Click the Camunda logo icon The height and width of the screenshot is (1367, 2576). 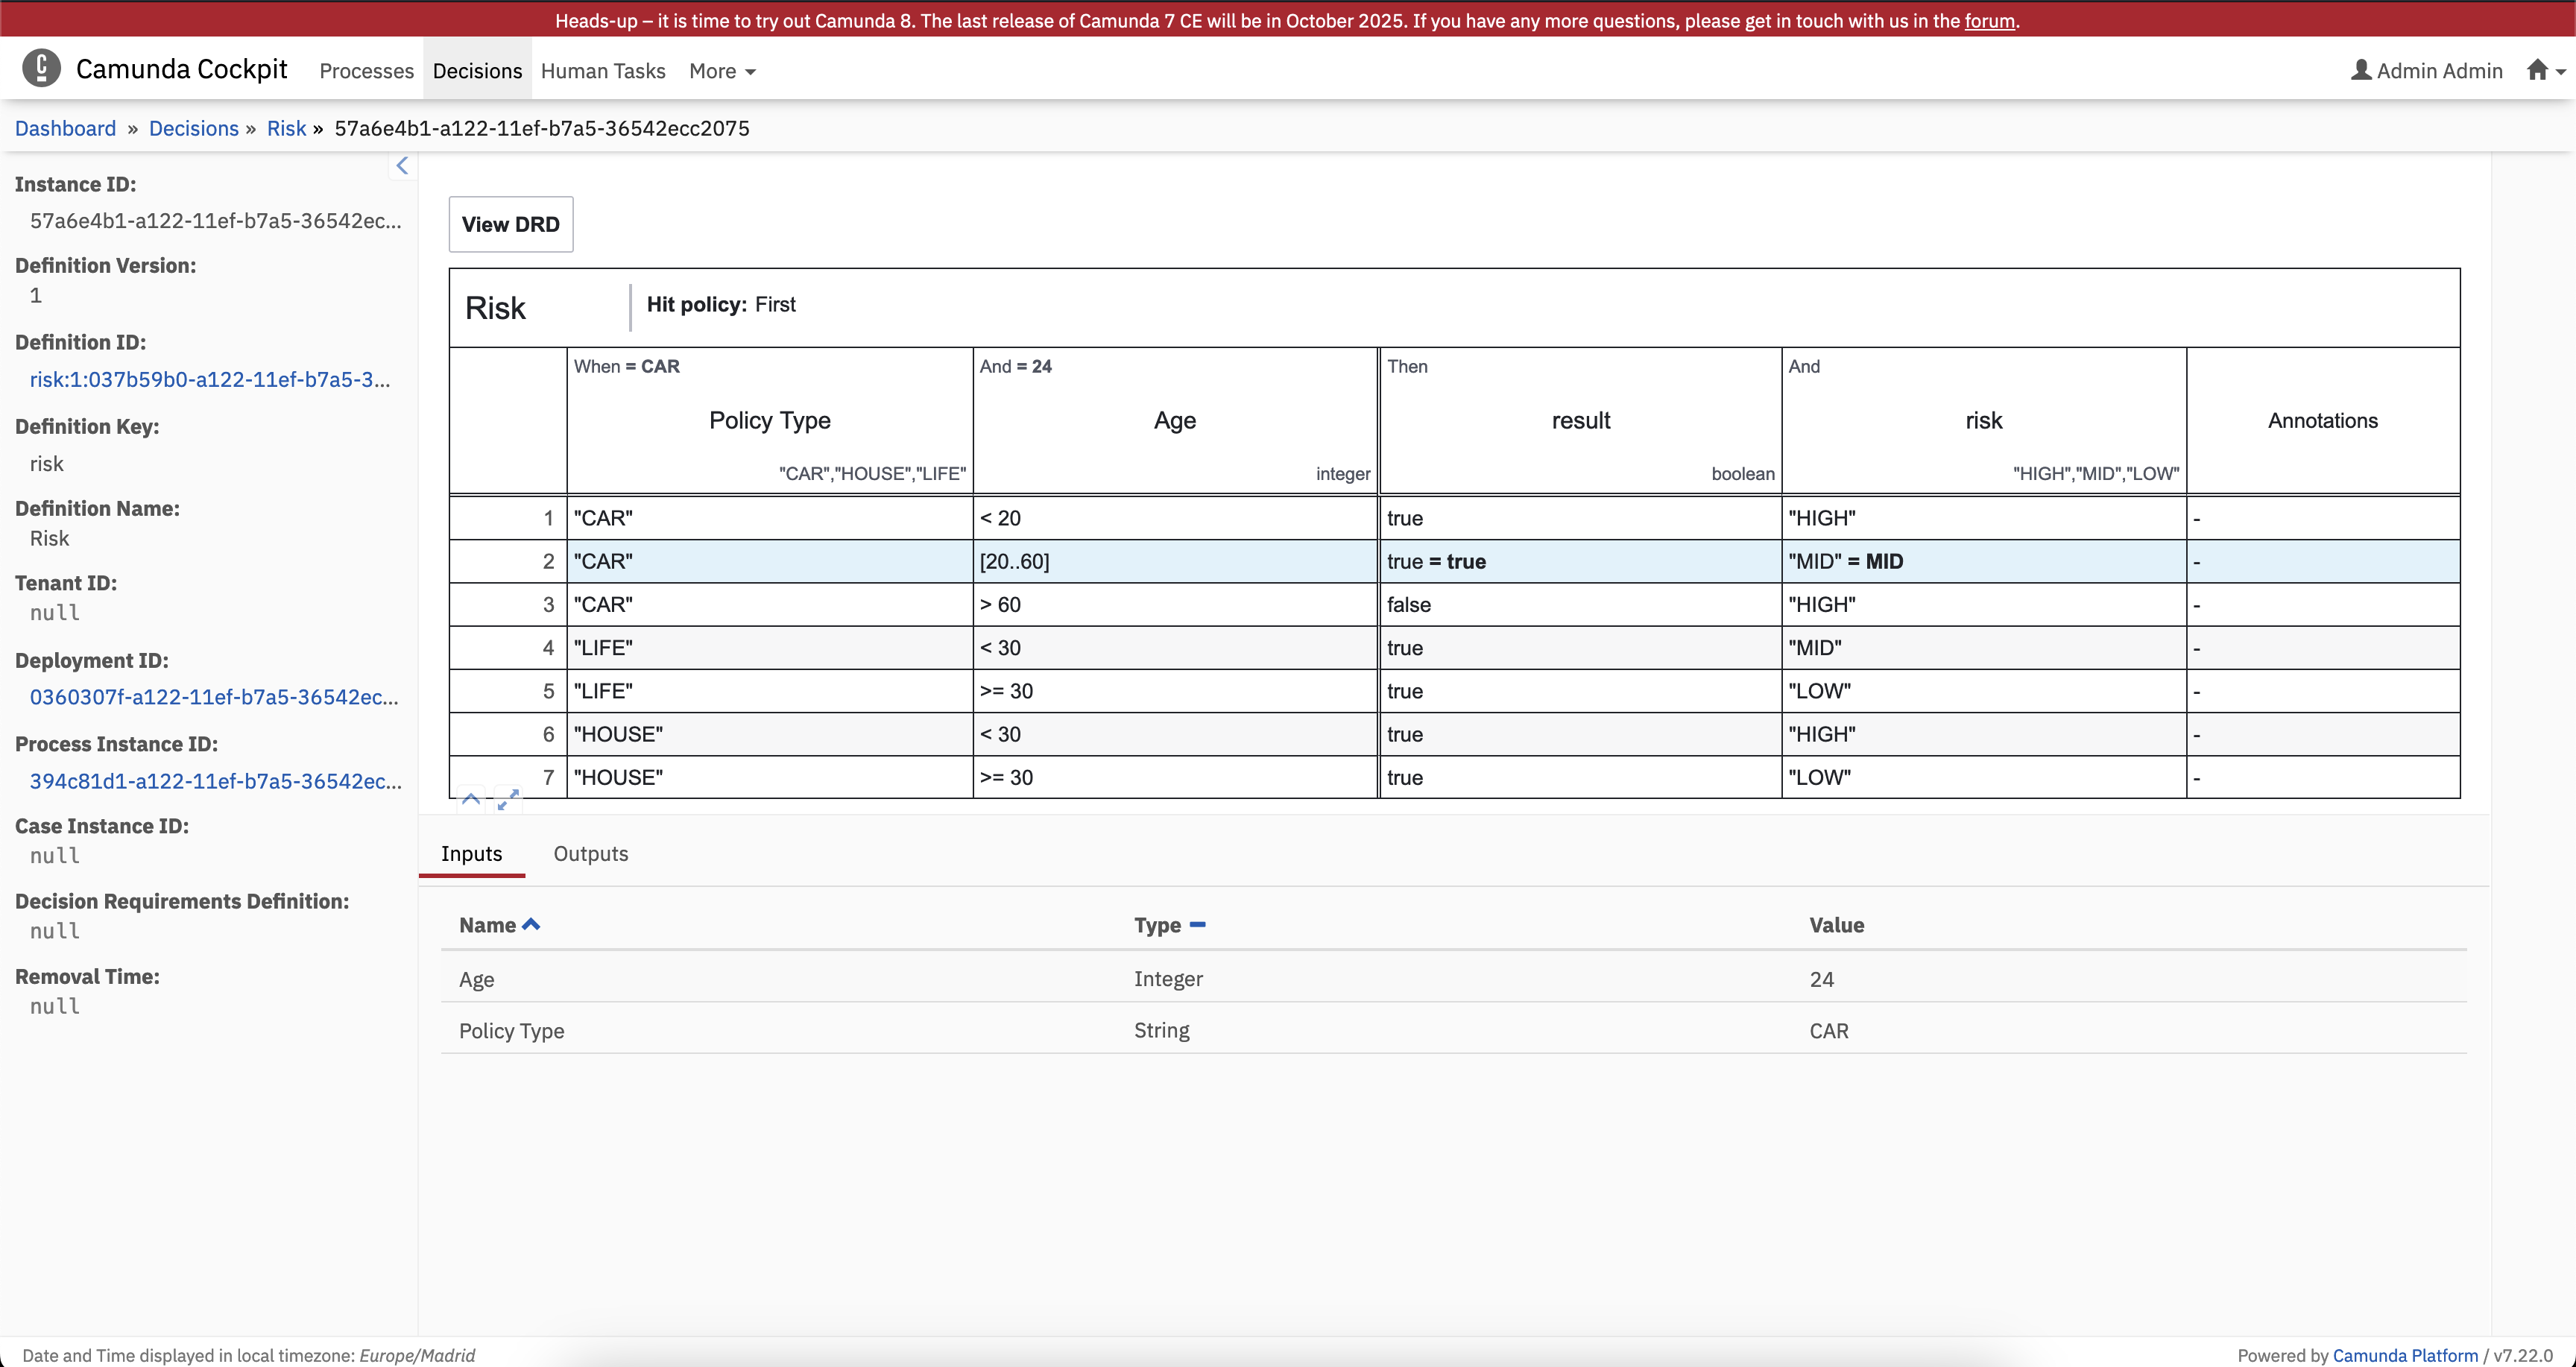coord(41,68)
